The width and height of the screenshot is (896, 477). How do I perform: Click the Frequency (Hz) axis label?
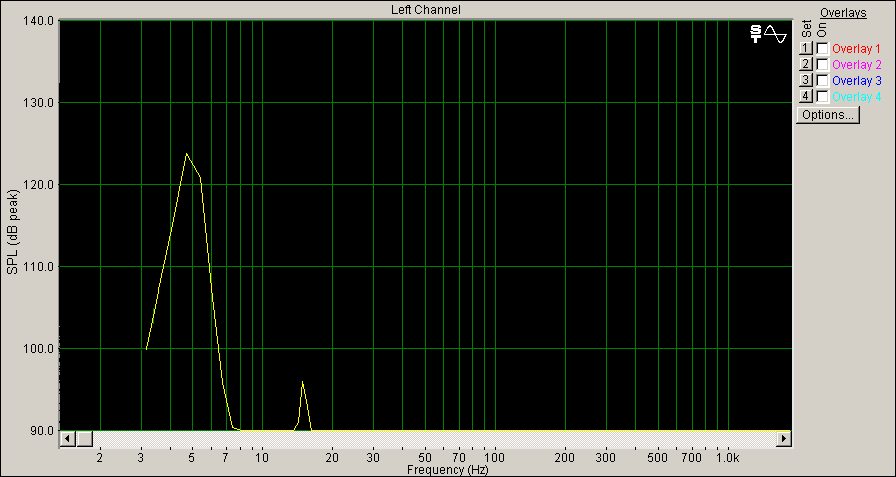(x=447, y=470)
